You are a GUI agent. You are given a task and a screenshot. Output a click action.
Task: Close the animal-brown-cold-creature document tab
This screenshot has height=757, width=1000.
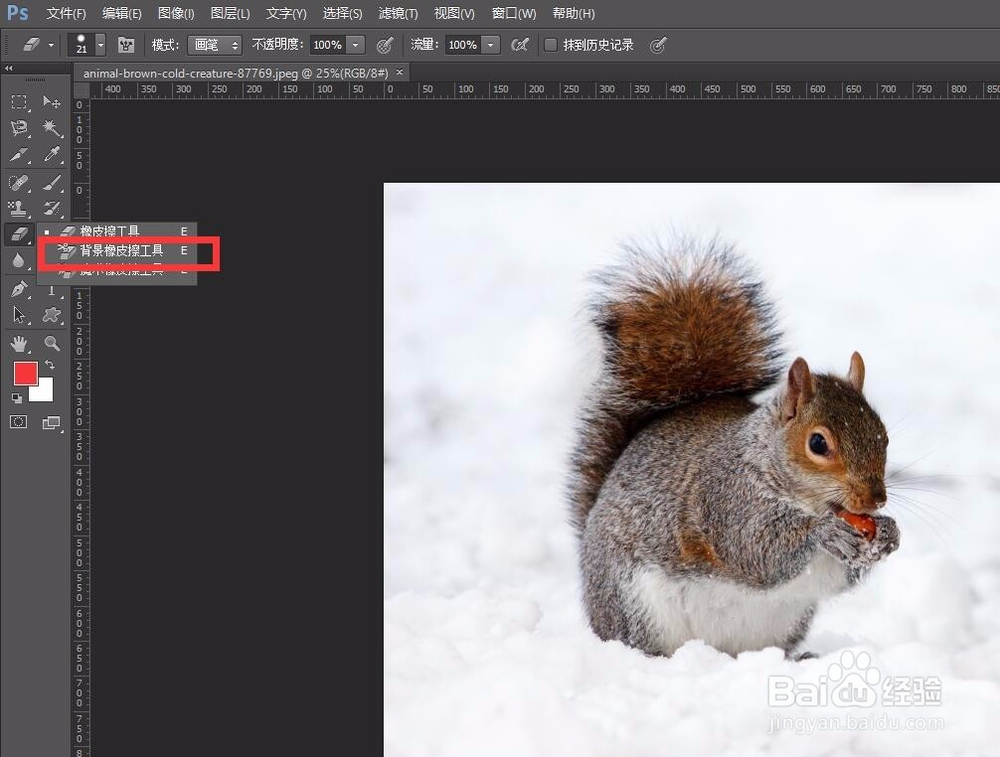[x=400, y=72]
